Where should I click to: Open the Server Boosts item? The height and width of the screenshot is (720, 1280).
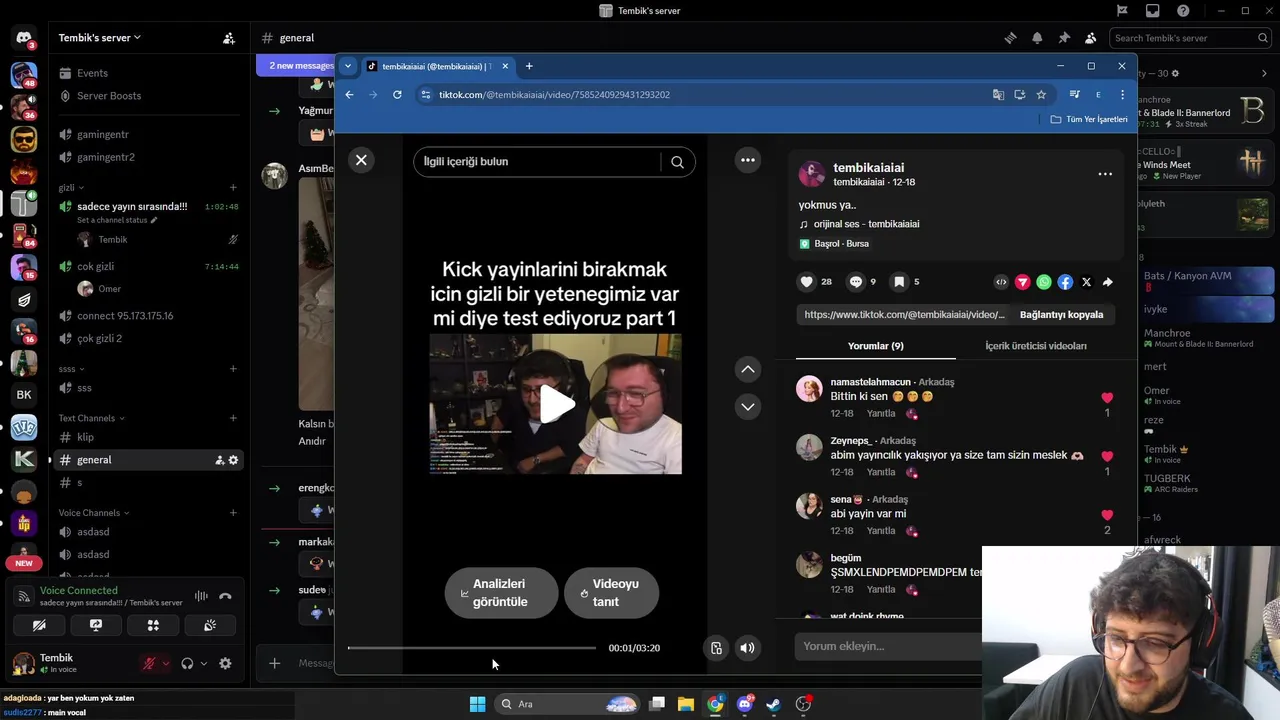[109, 96]
